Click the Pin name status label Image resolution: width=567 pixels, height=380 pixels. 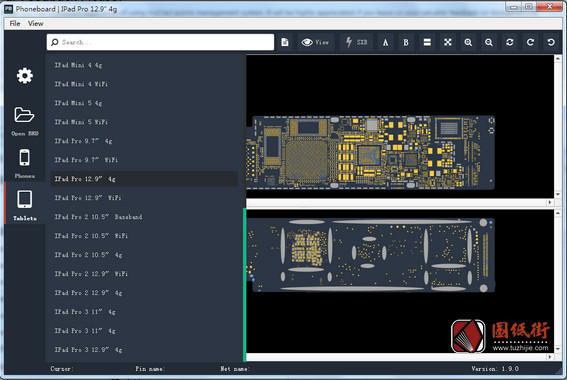click(x=150, y=369)
